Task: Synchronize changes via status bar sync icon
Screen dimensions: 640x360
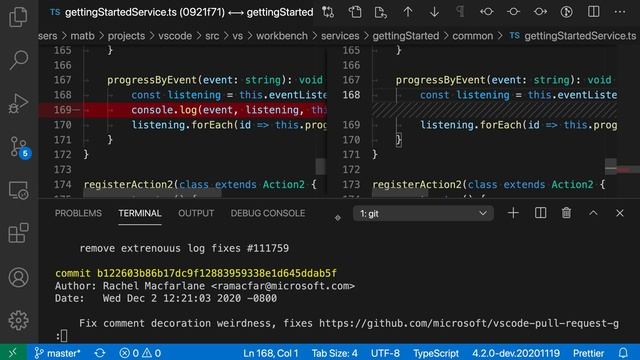Action: pos(100,353)
